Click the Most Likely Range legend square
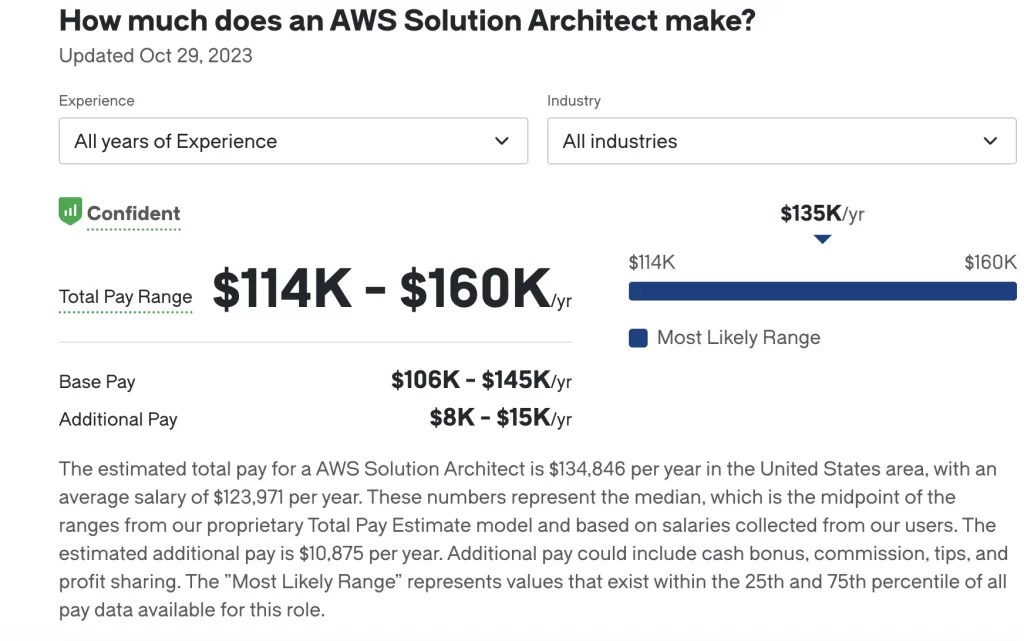This screenshot has height=641, width=1024. point(637,338)
